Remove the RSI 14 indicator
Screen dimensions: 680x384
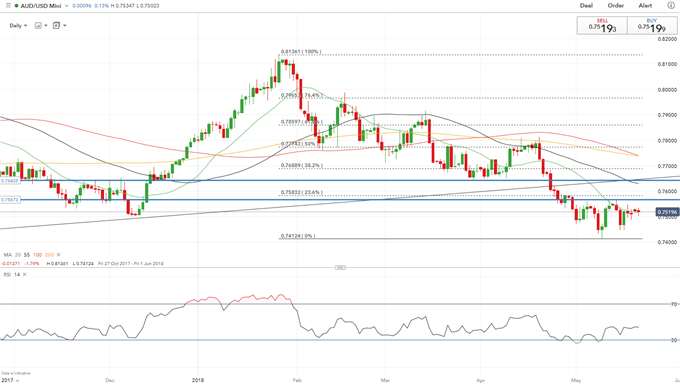point(25,275)
